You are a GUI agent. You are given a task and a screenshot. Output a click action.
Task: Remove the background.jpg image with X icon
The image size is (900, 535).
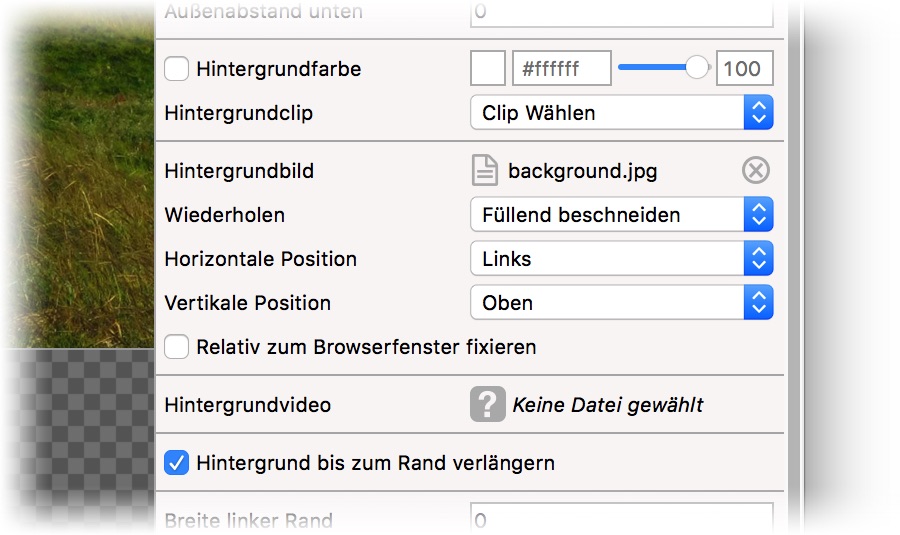point(756,171)
